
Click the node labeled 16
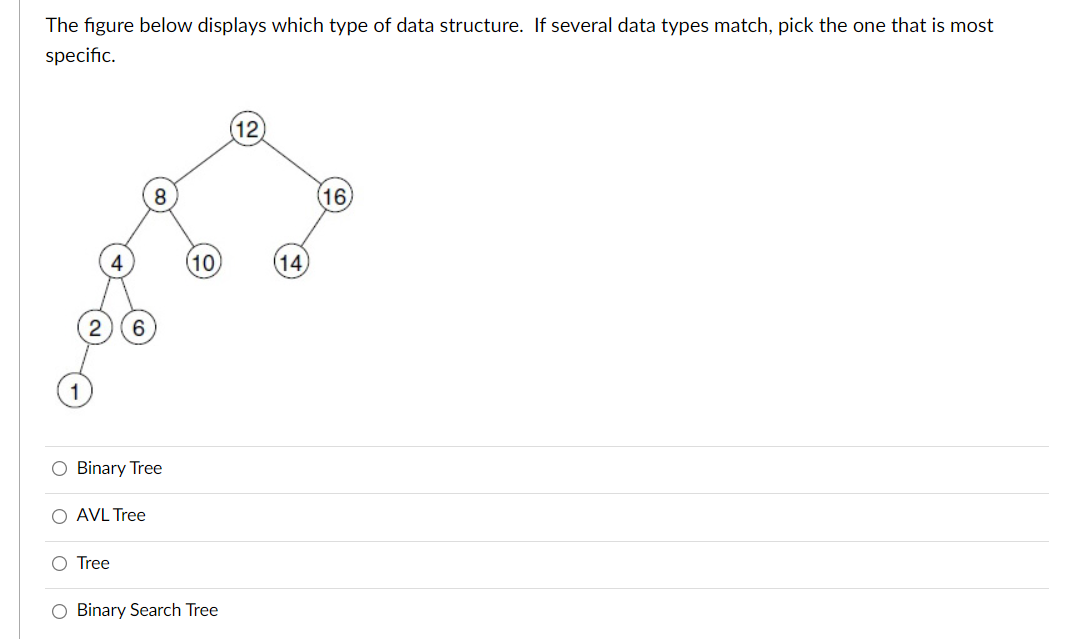point(336,197)
